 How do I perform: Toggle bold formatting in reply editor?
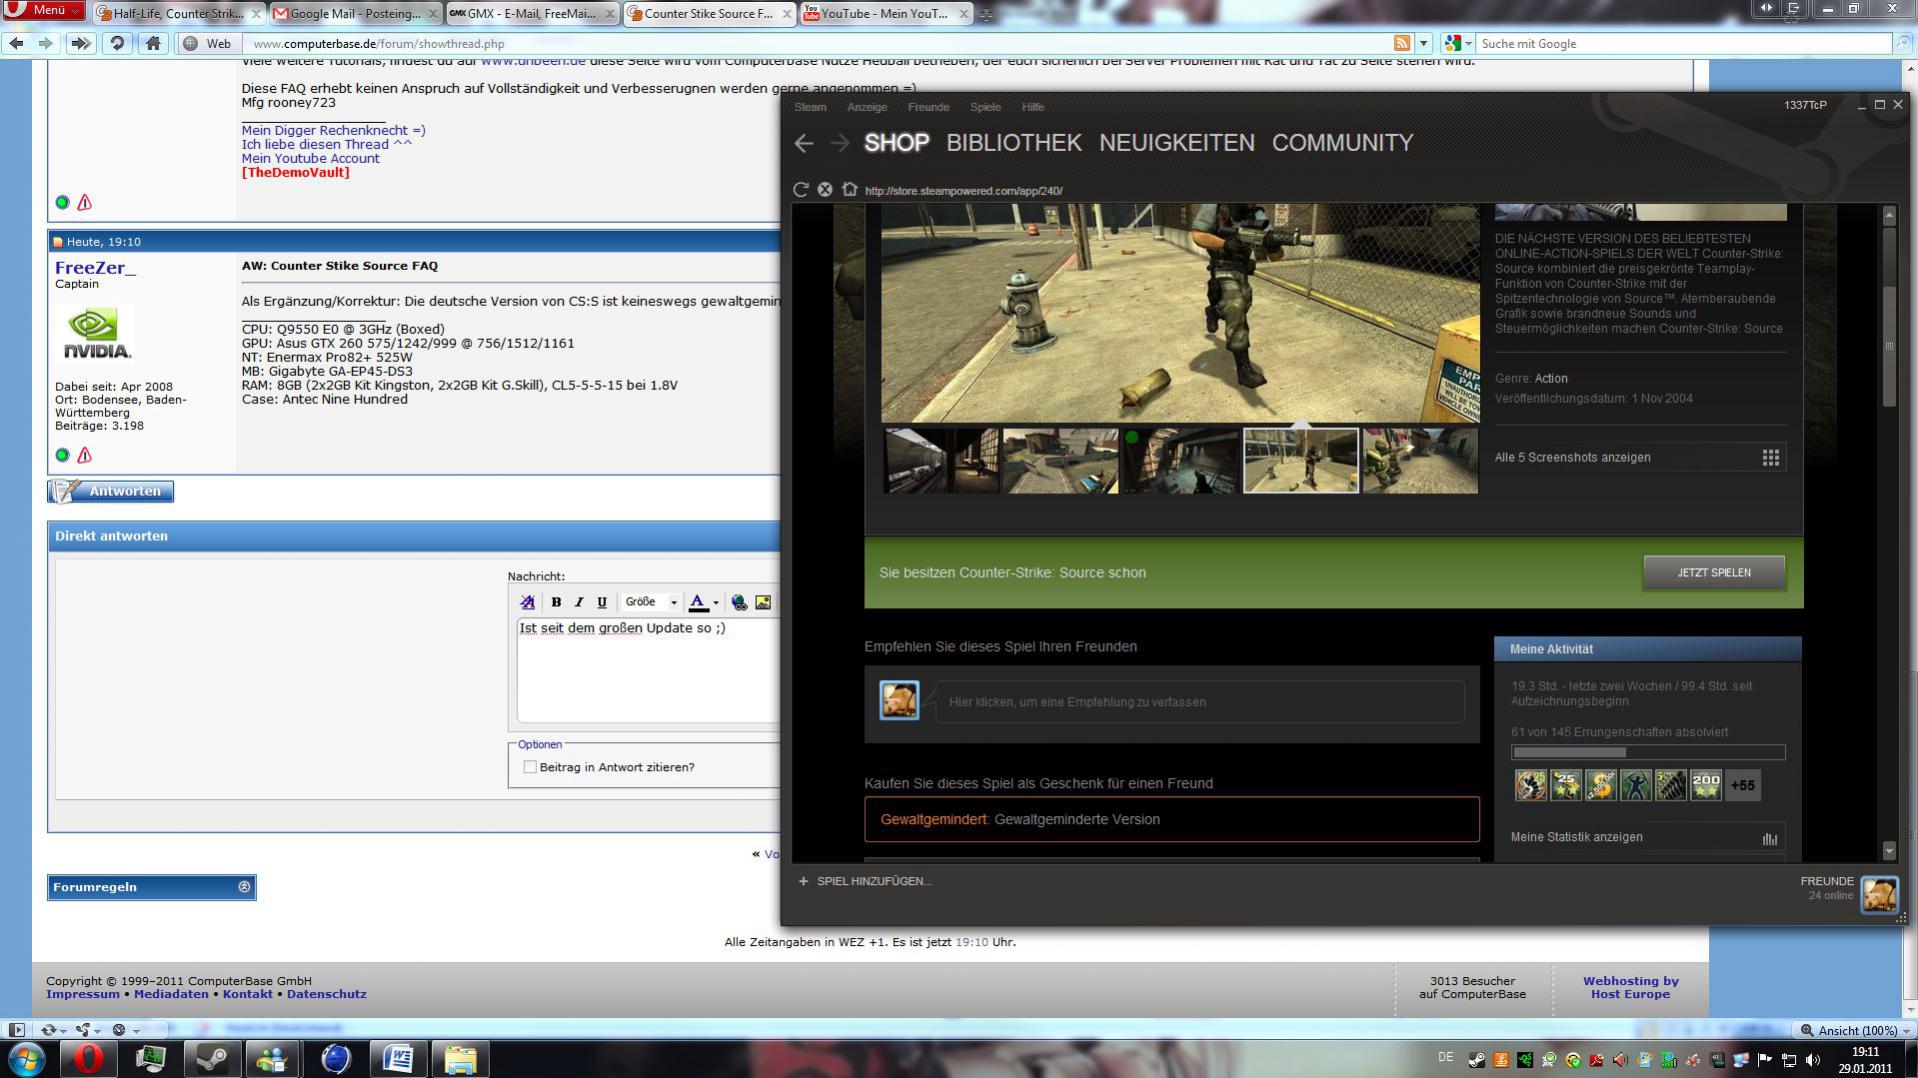[x=556, y=602]
